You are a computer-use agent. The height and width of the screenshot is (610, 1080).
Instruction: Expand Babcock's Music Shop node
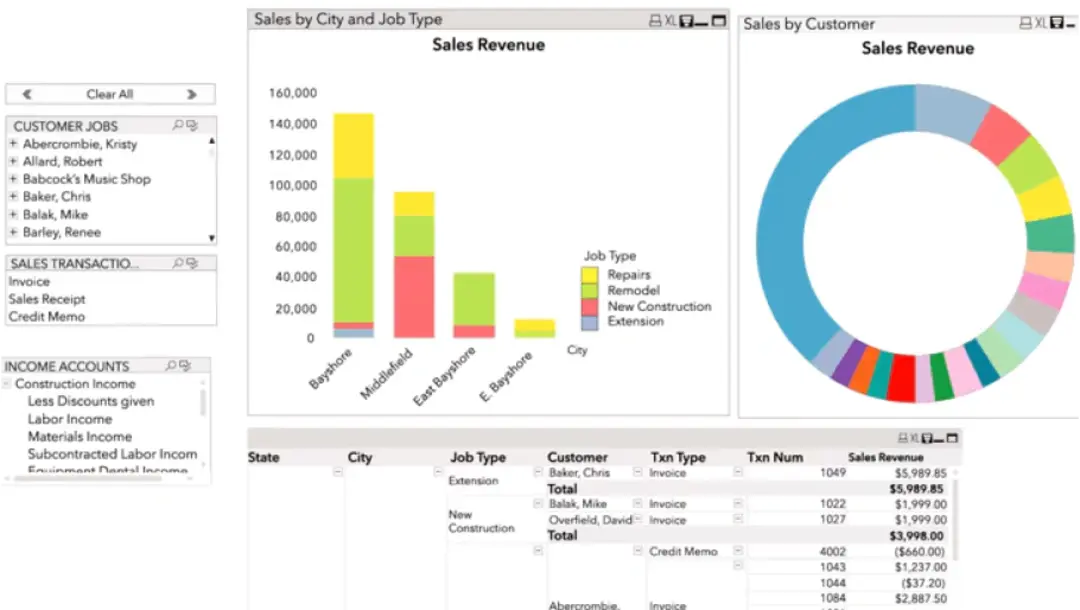pos(13,178)
